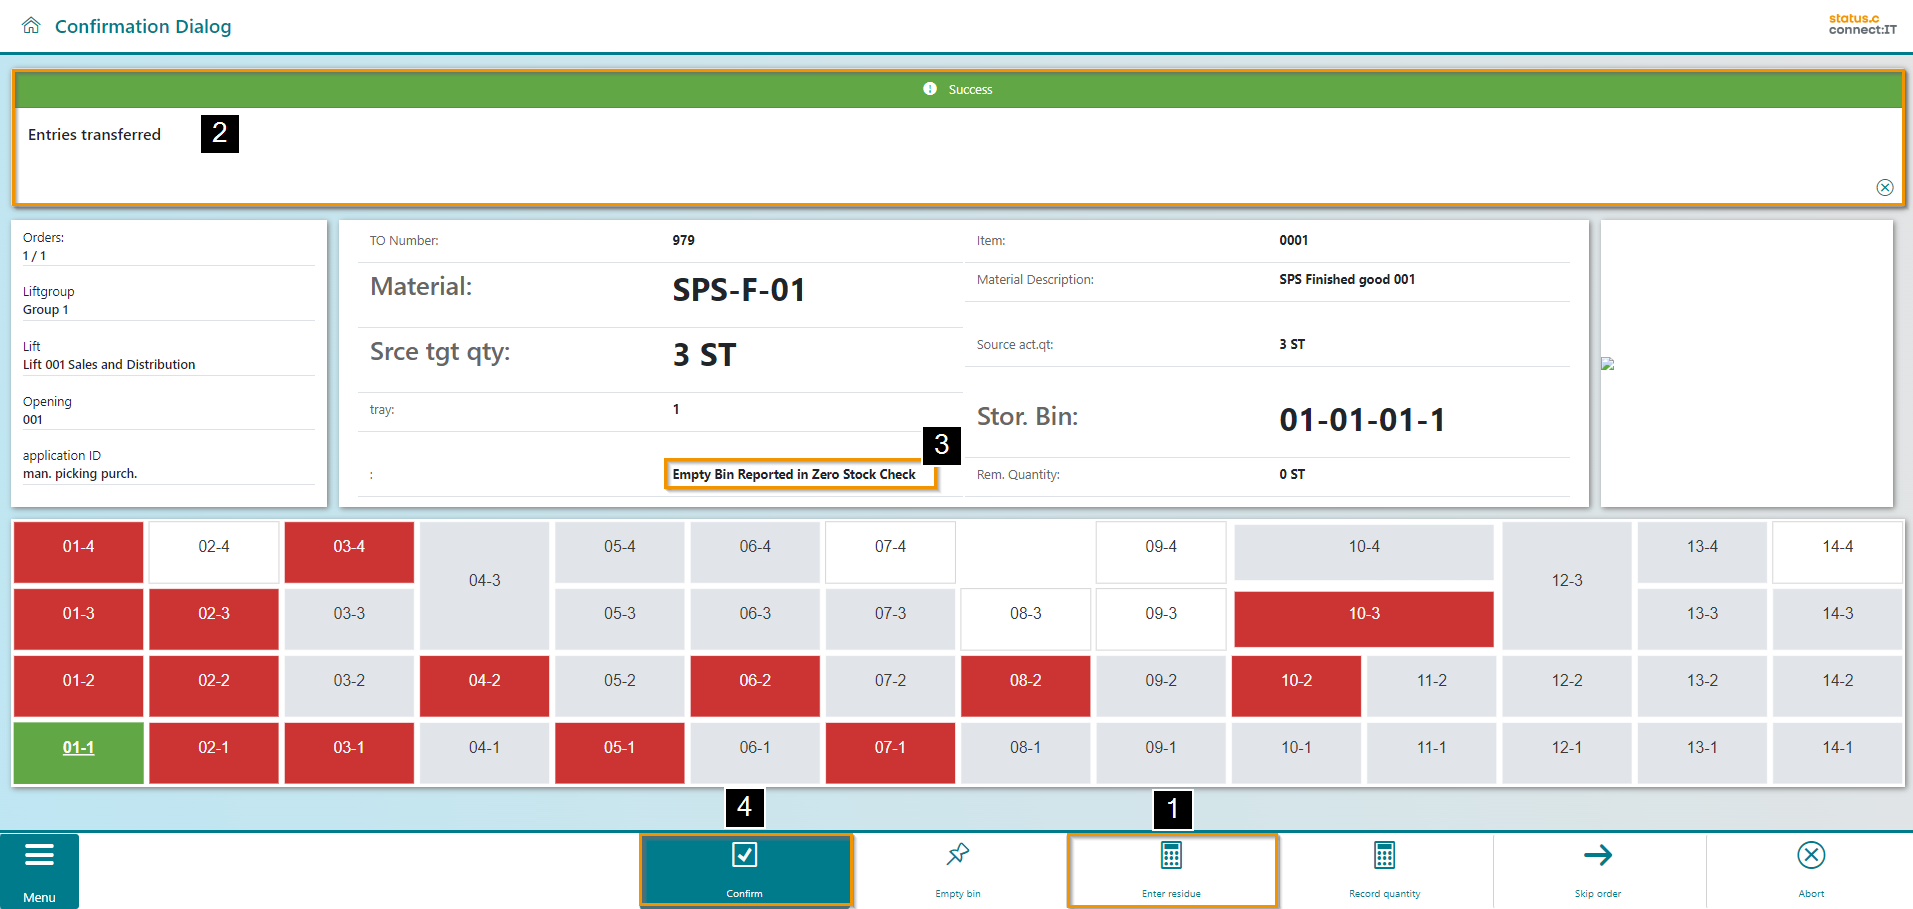Click bin cell 12-3
Viewport: 1913px width, 909px height.
tap(1566, 581)
